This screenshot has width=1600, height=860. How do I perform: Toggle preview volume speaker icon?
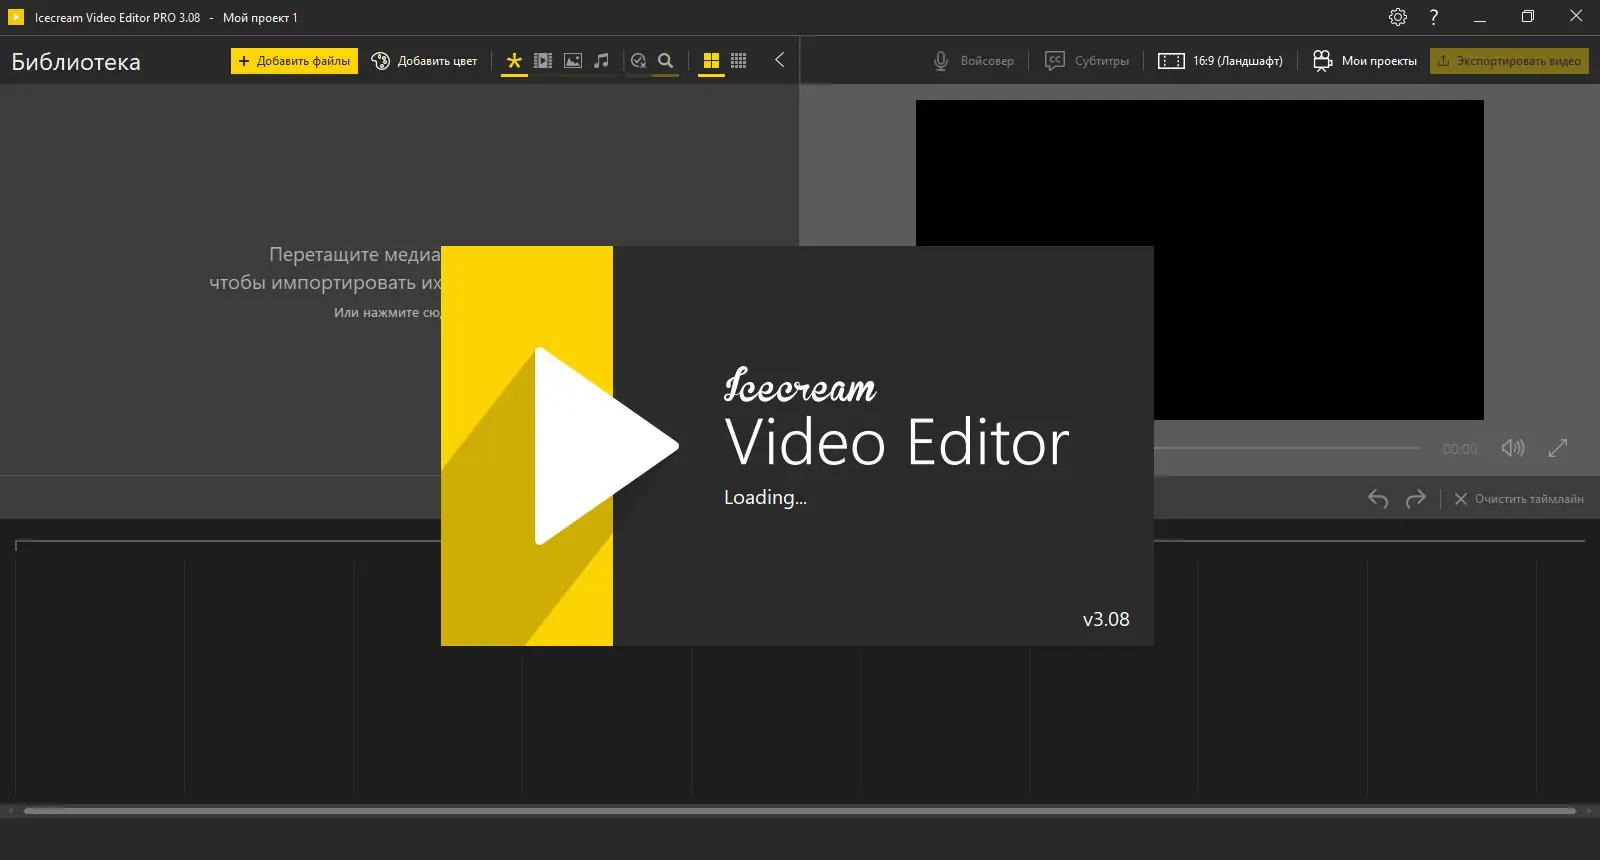click(1513, 448)
